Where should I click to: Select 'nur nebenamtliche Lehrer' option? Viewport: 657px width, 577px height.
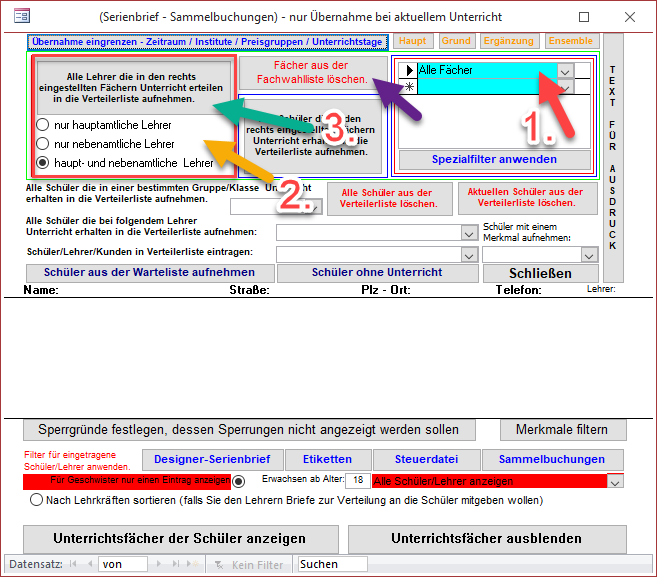click(x=43, y=144)
